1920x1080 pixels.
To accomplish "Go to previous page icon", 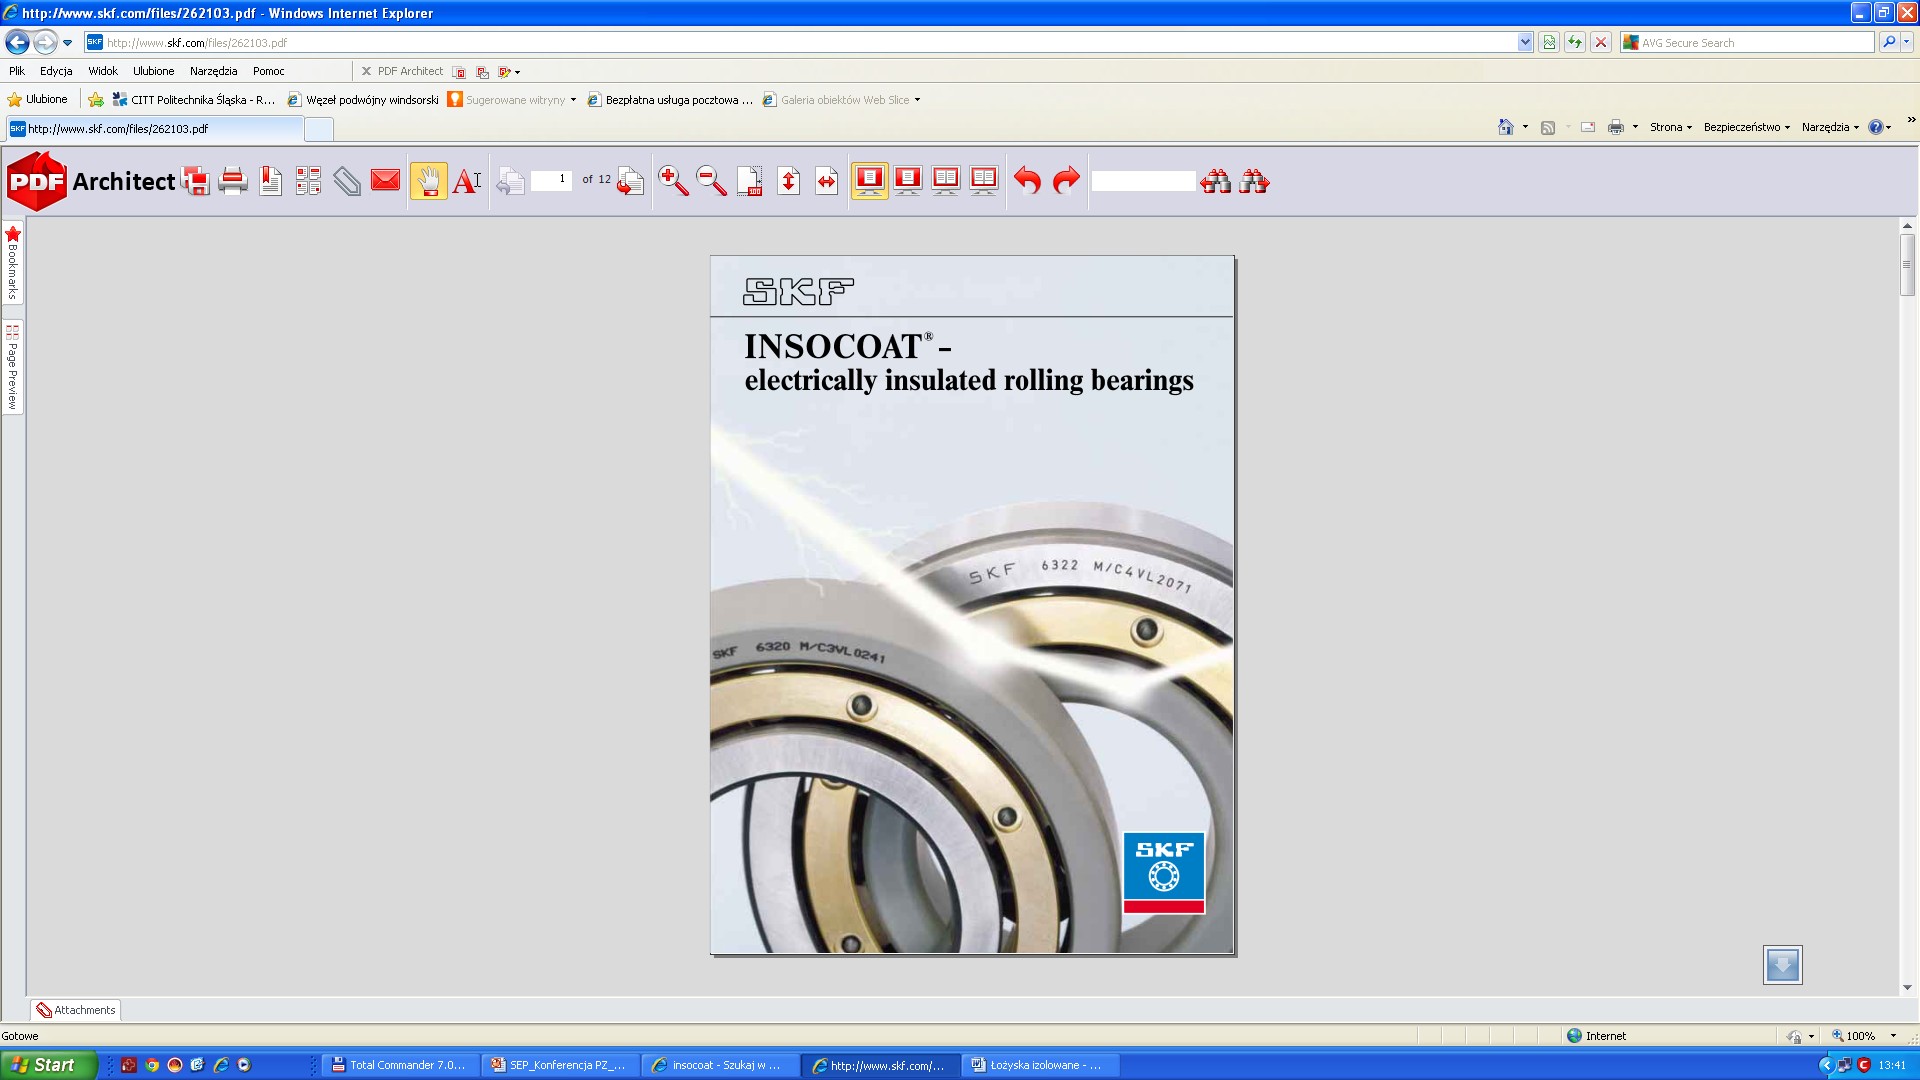I will tap(510, 181).
